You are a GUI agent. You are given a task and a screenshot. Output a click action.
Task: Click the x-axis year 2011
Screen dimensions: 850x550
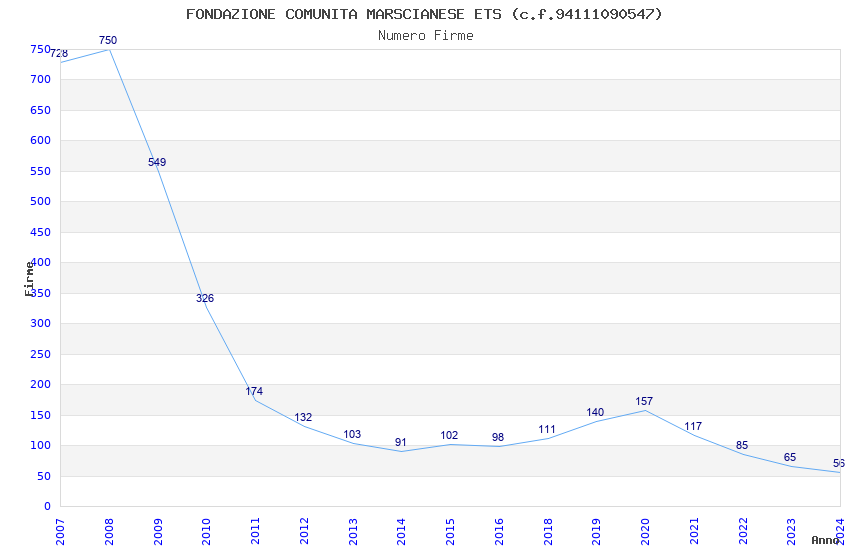point(255,532)
